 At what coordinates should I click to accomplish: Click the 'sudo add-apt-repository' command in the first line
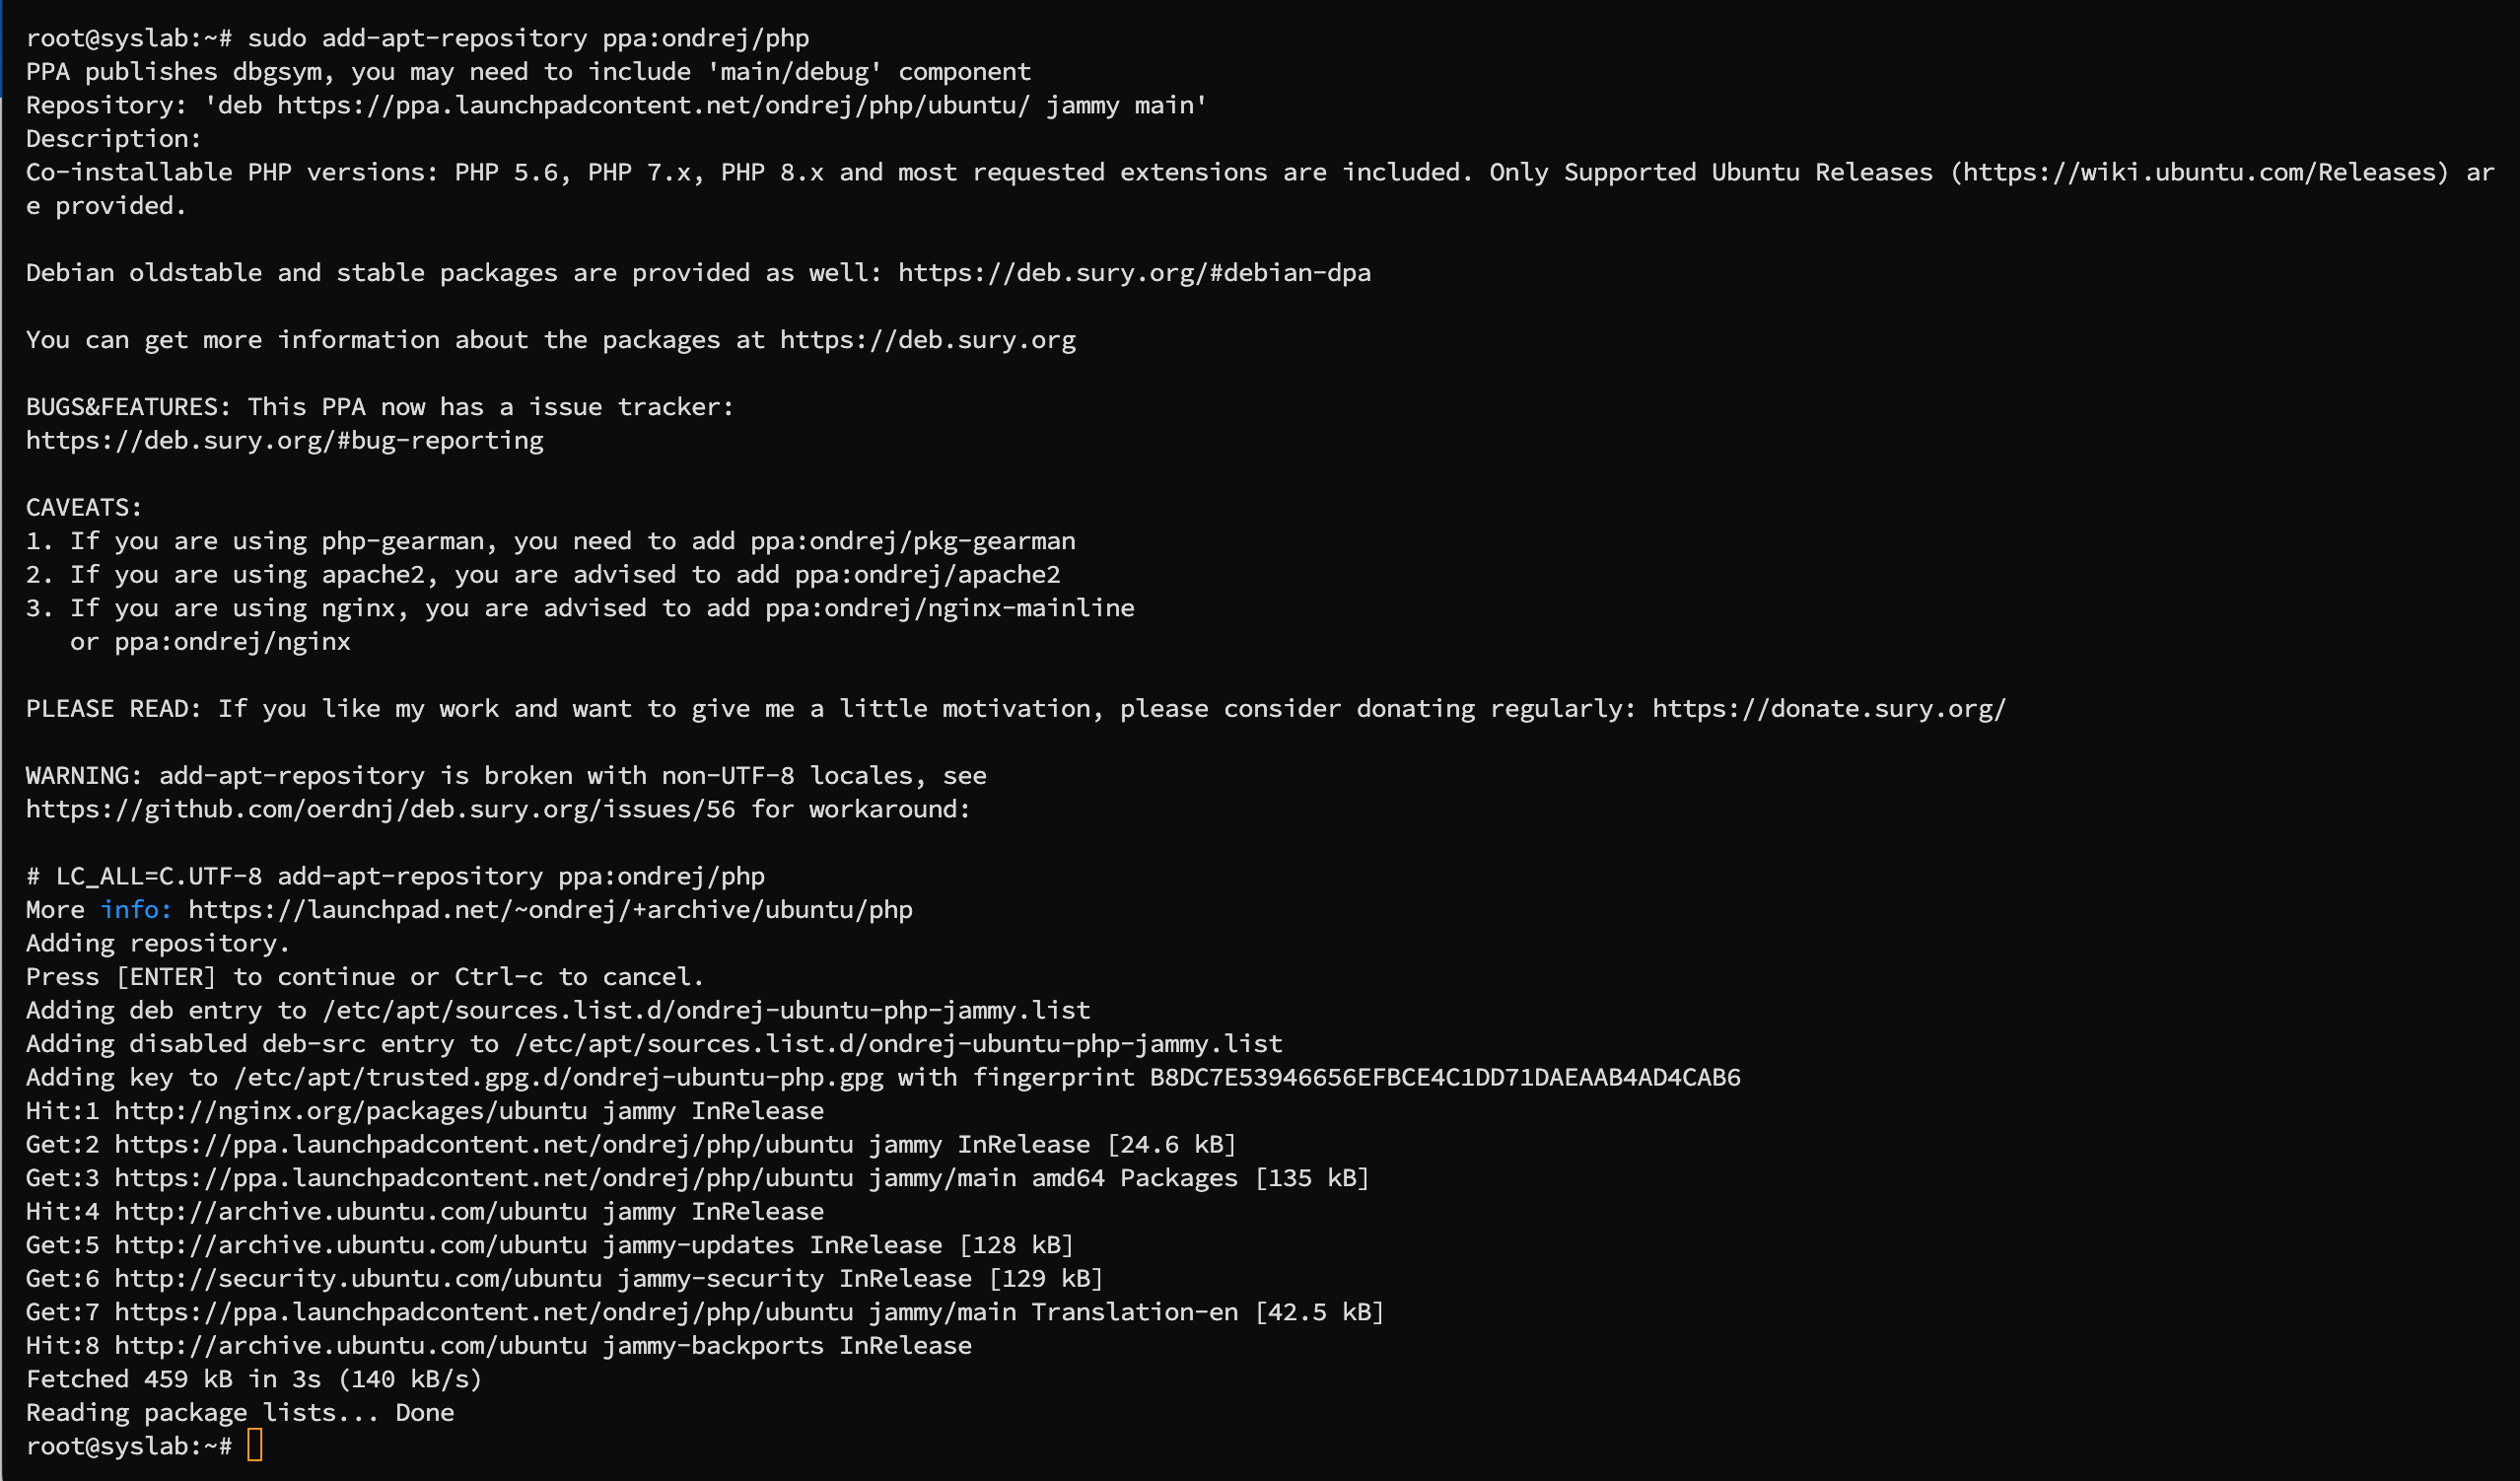pyautogui.click(x=418, y=38)
